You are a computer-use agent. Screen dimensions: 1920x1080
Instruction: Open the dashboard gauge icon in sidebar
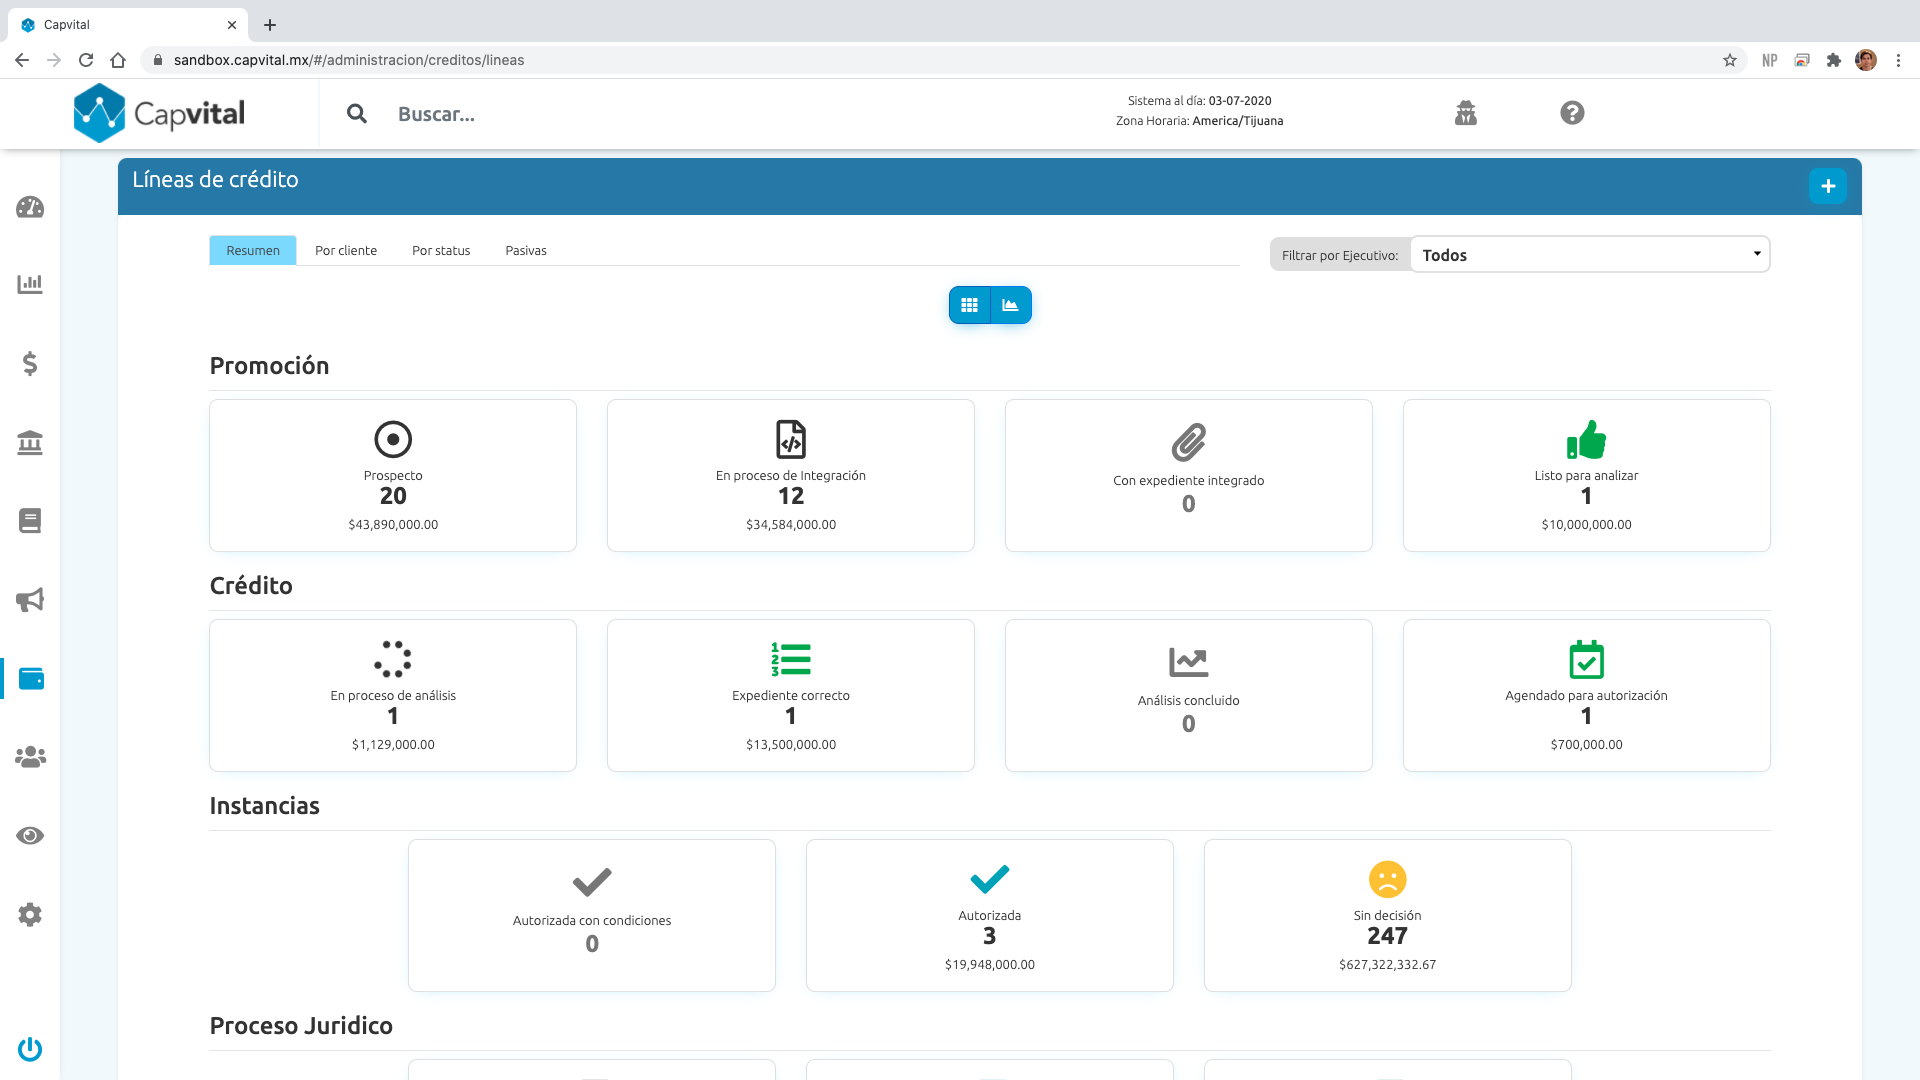[30, 207]
